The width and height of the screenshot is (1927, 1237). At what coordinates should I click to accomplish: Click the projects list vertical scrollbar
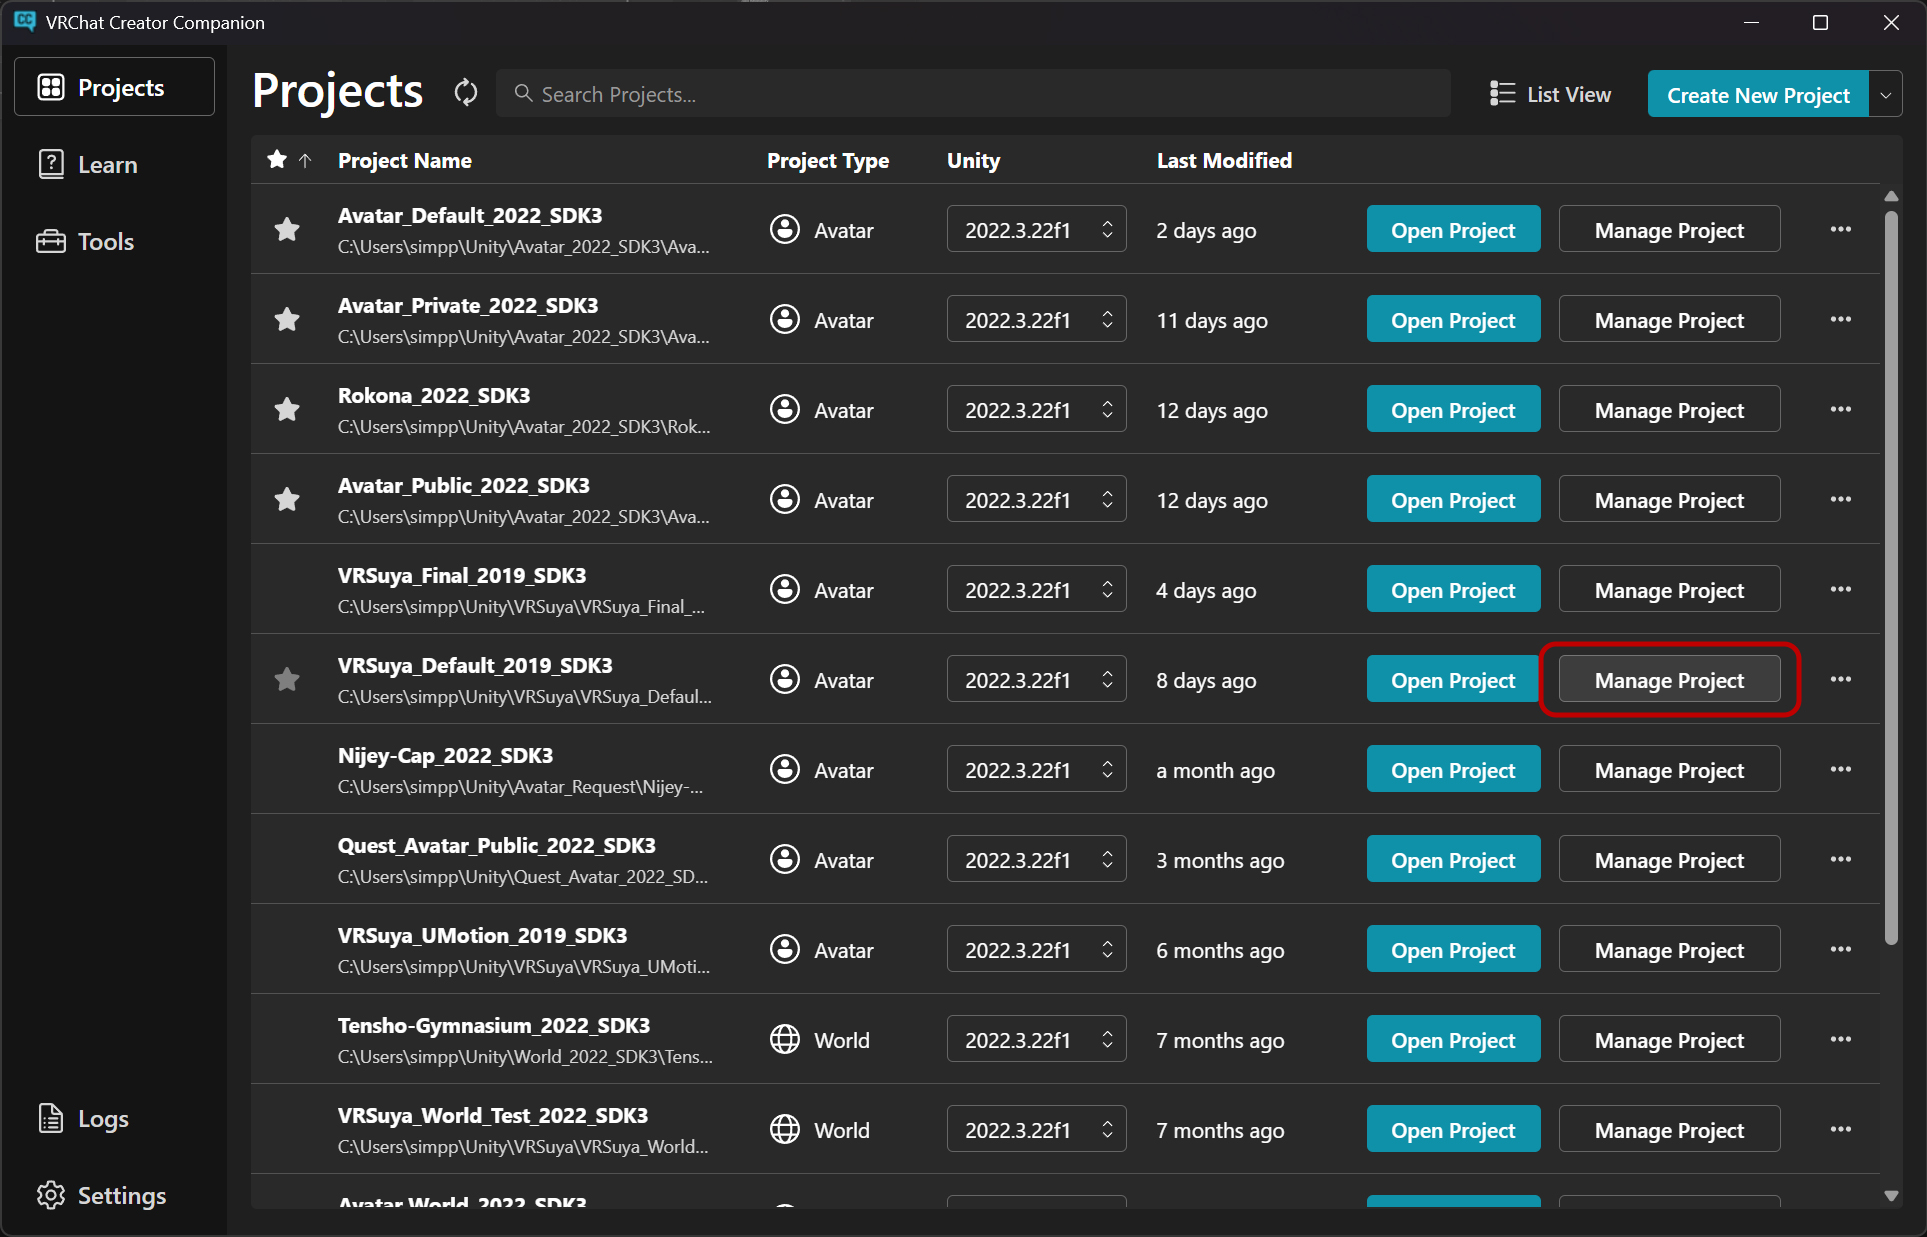tap(1890, 577)
